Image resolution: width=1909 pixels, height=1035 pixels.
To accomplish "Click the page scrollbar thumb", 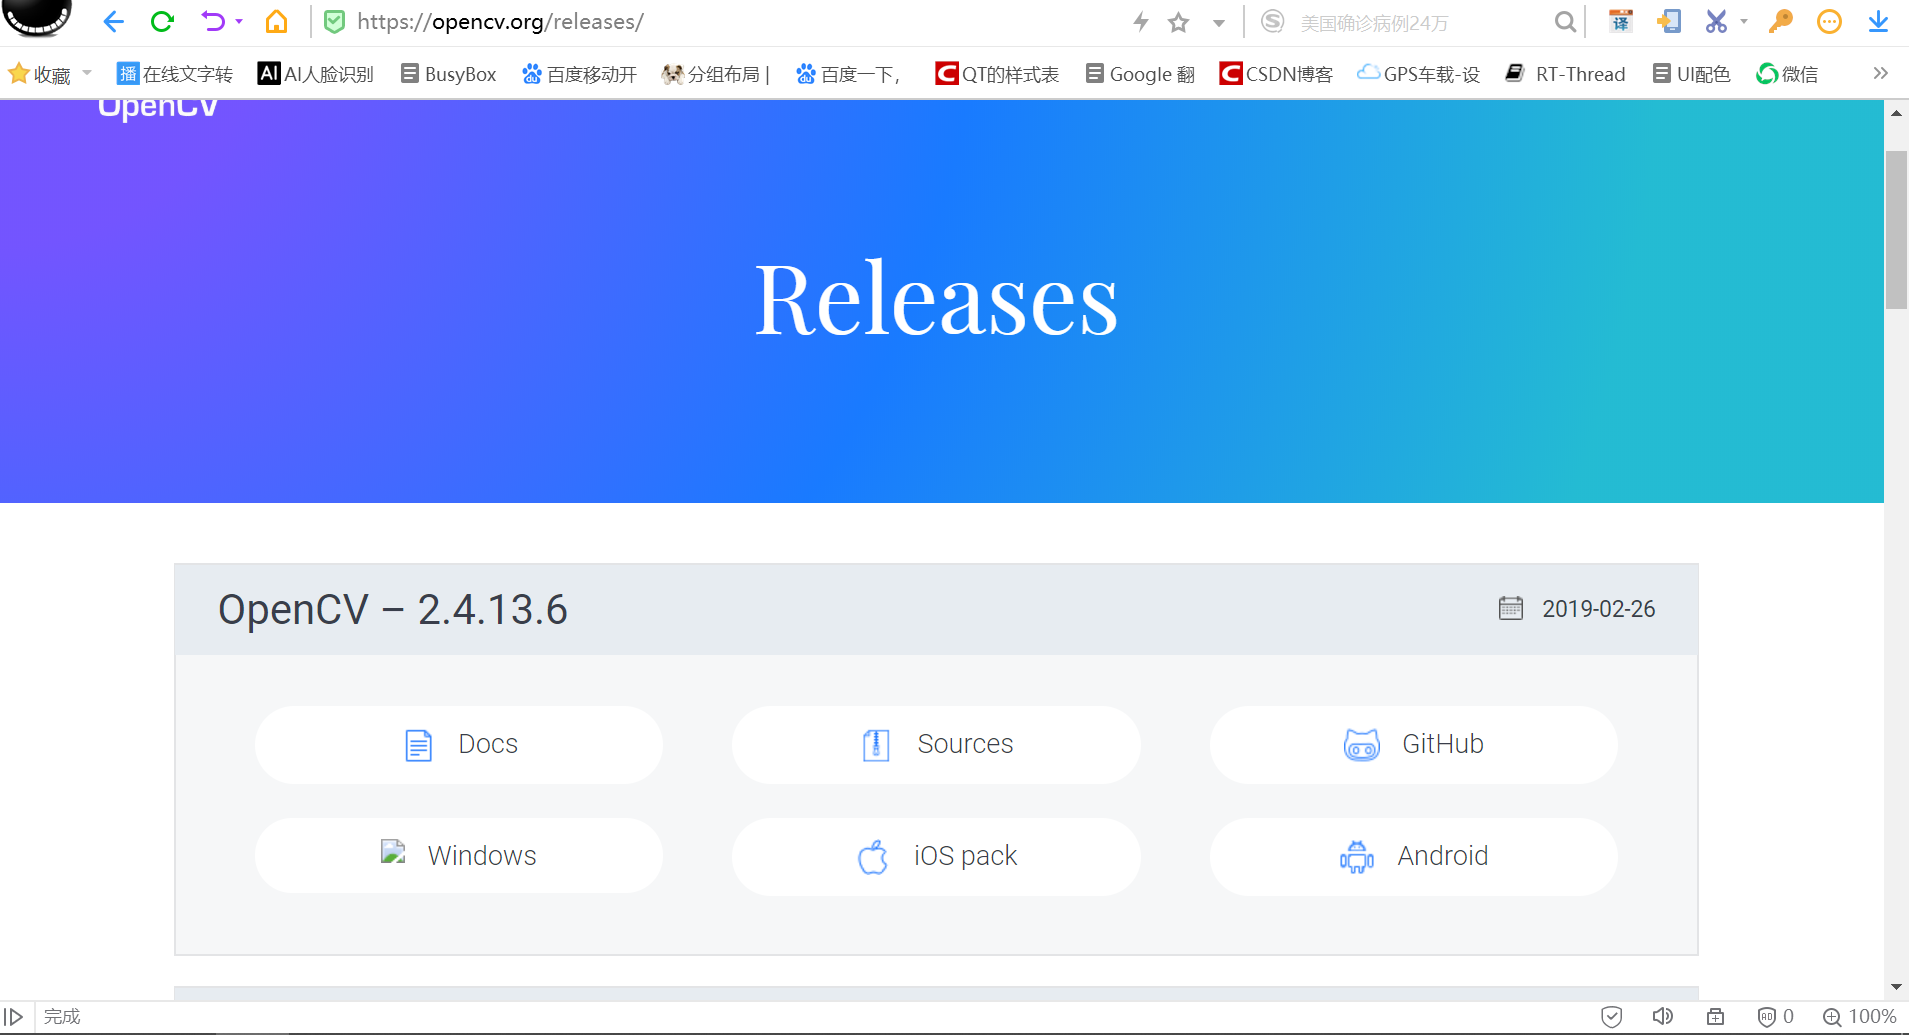I will click(x=1896, y=230).
